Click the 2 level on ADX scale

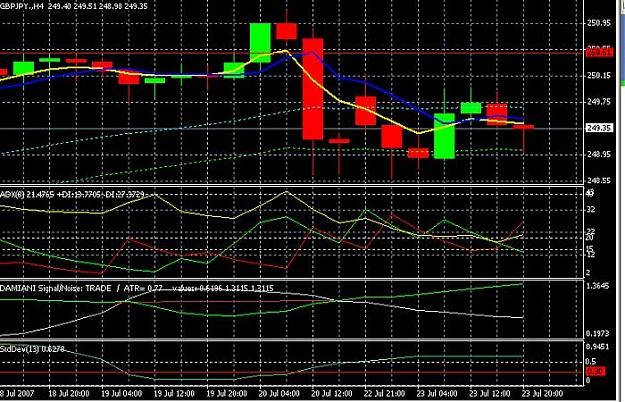tap(589, 273)
